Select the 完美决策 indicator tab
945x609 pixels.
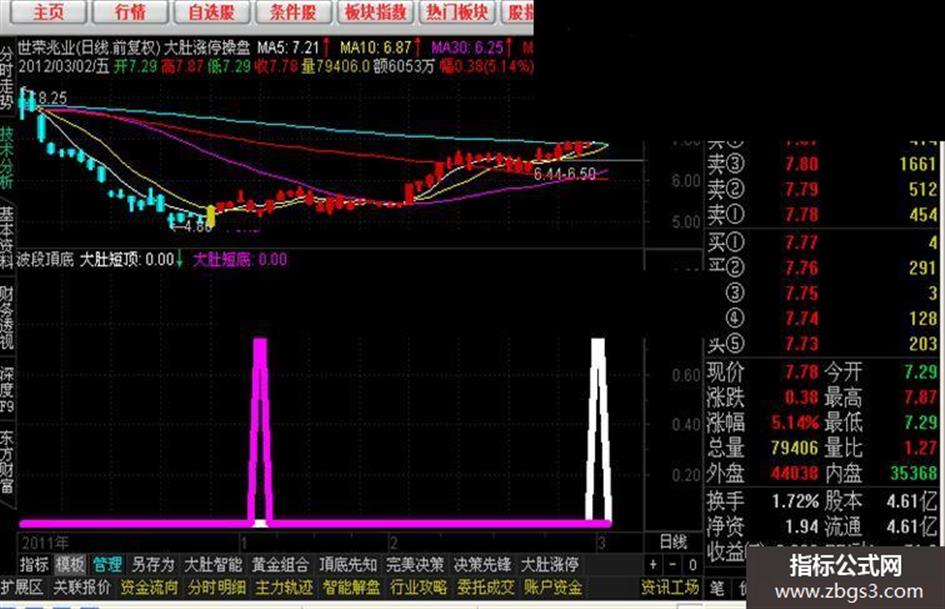tap(415, 565)
